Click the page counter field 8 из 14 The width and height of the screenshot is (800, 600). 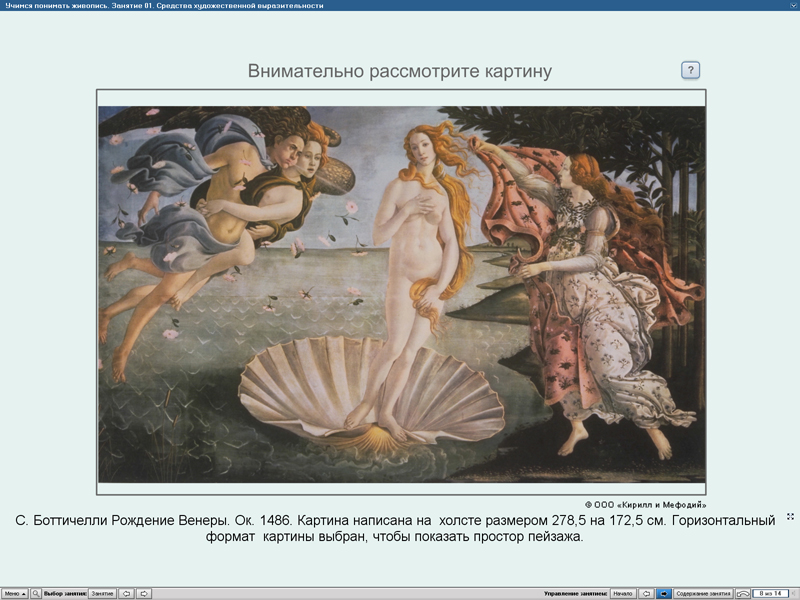tap(770, 593)
